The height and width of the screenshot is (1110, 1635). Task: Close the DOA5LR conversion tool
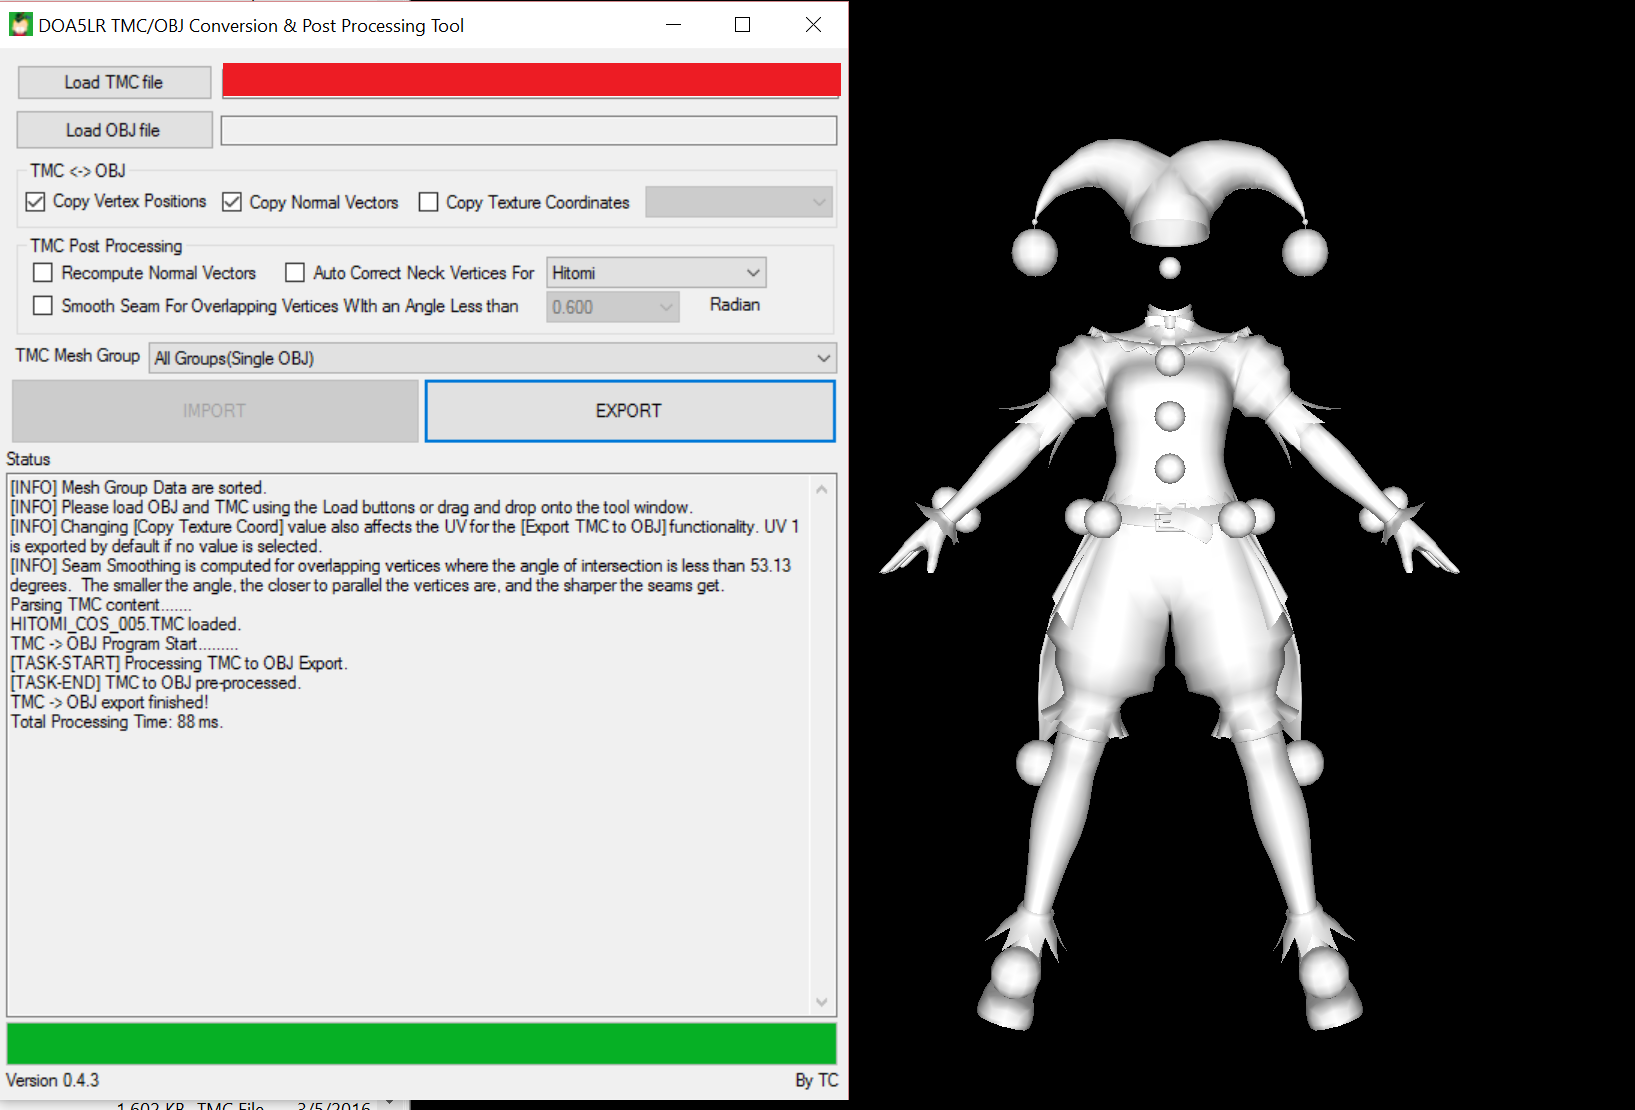813,25
